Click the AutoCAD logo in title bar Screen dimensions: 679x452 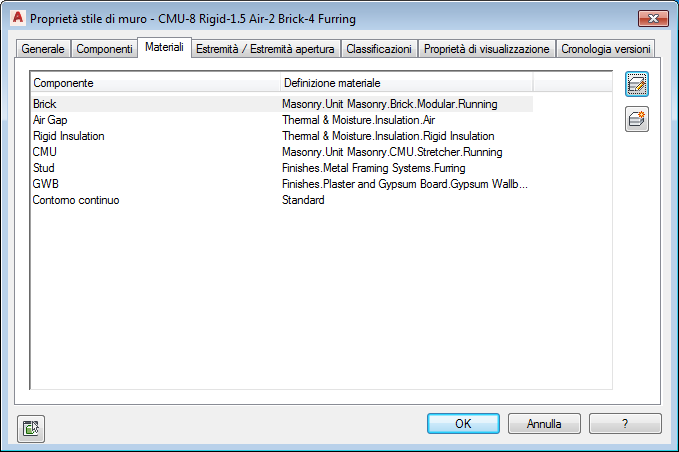click(15, 18)
